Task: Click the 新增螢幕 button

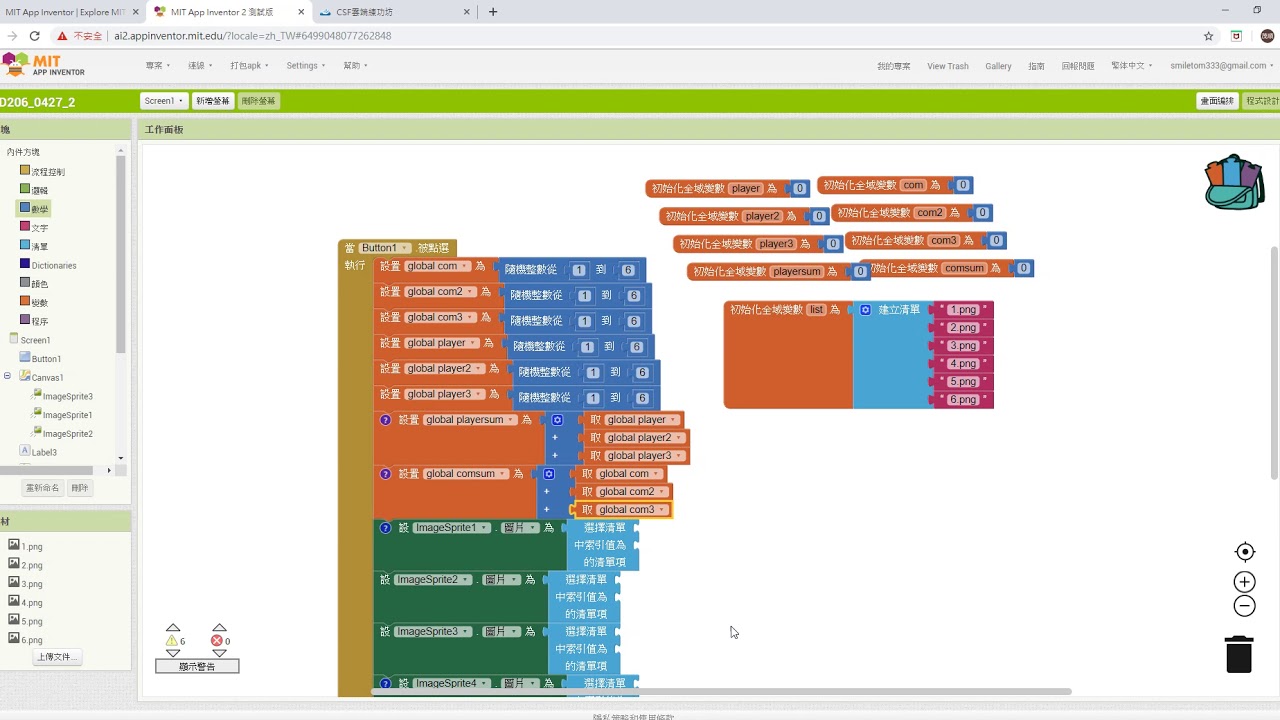Action: click(x=213, y=101)
